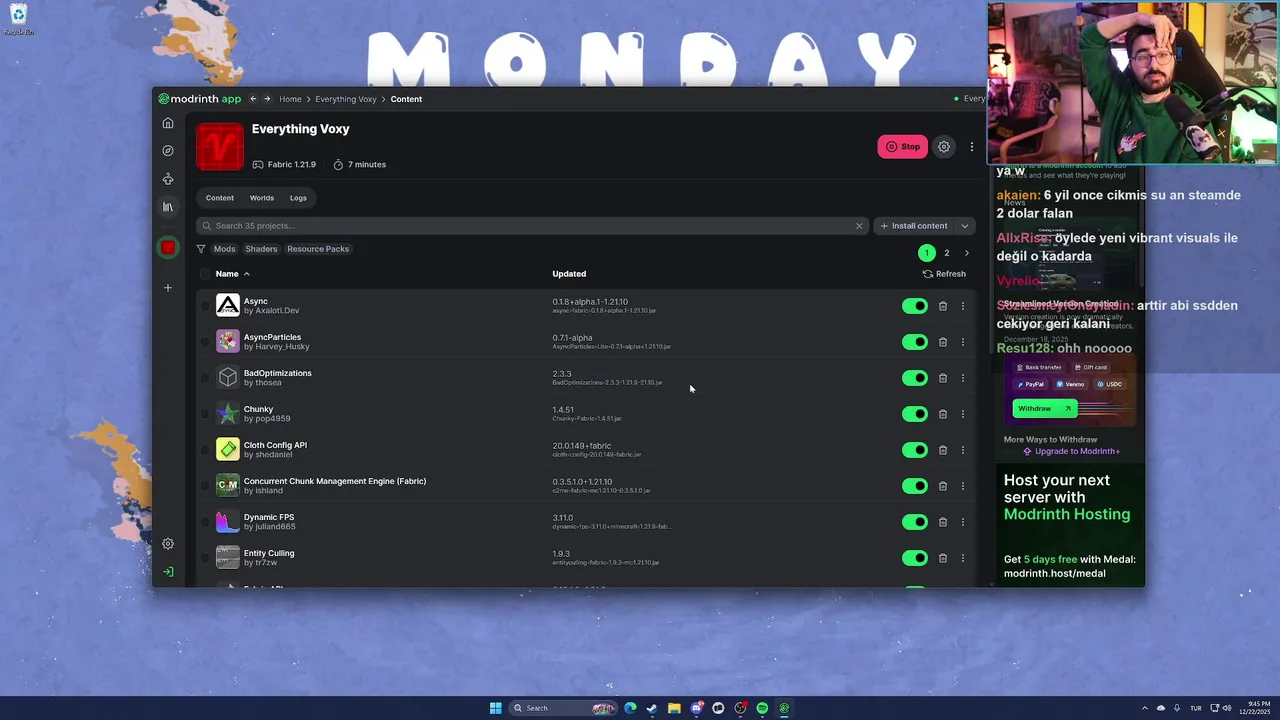Clear the search field with the X icon
The width and height of the screenshot is (1280, 720).
click(859, 226)
